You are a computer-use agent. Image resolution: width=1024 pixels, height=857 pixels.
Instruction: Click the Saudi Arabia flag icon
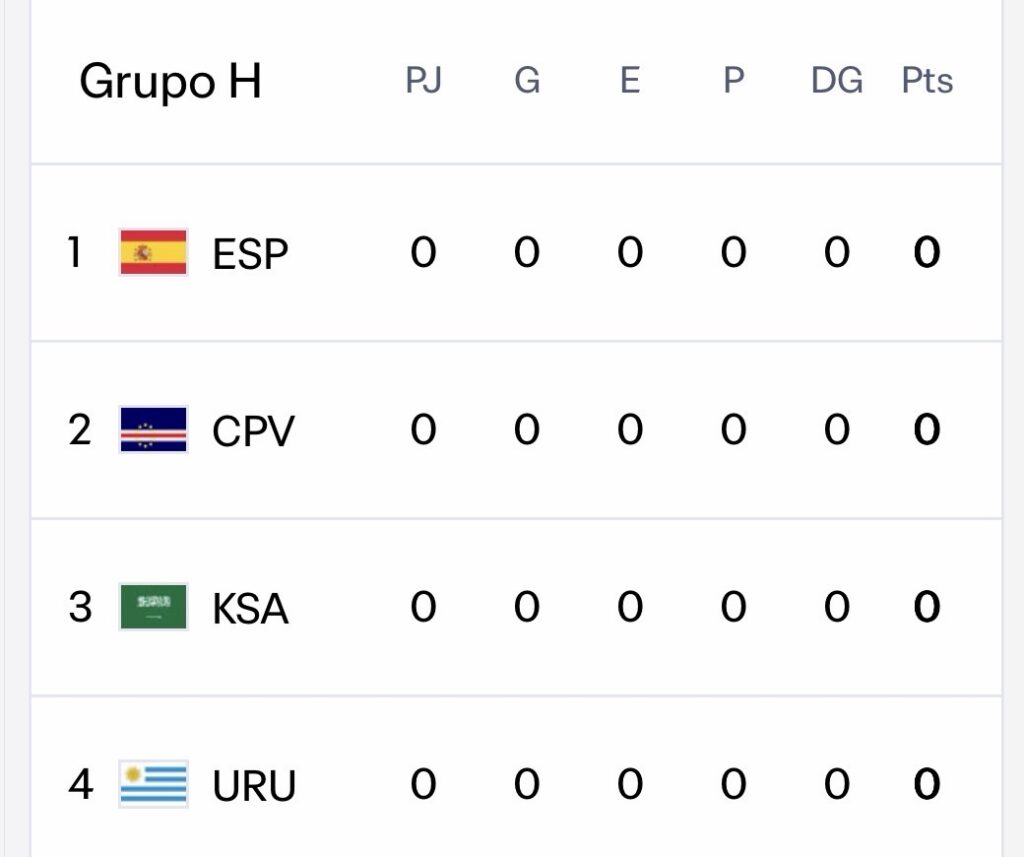click(x=153, y=607)
